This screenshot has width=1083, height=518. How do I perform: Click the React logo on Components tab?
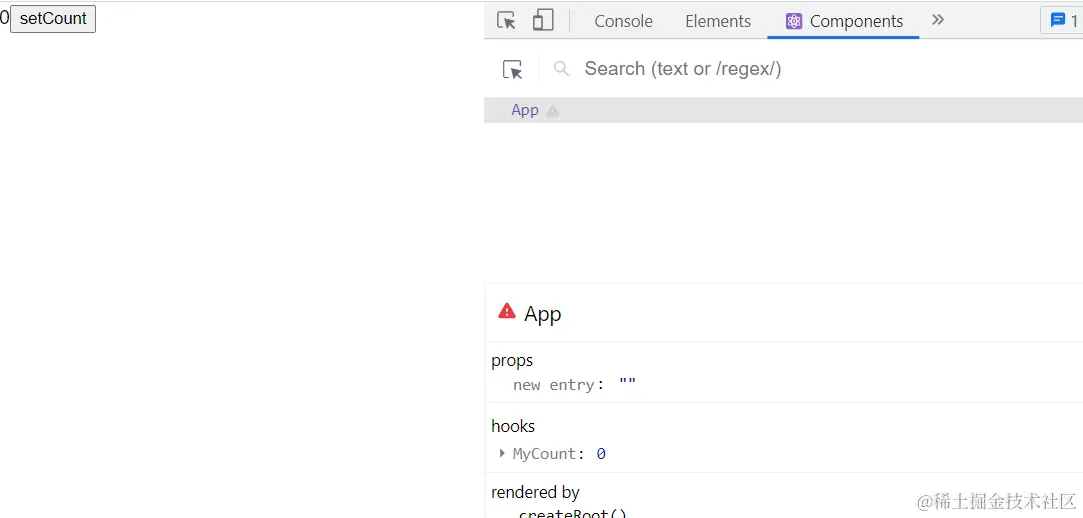coord(794,21)
